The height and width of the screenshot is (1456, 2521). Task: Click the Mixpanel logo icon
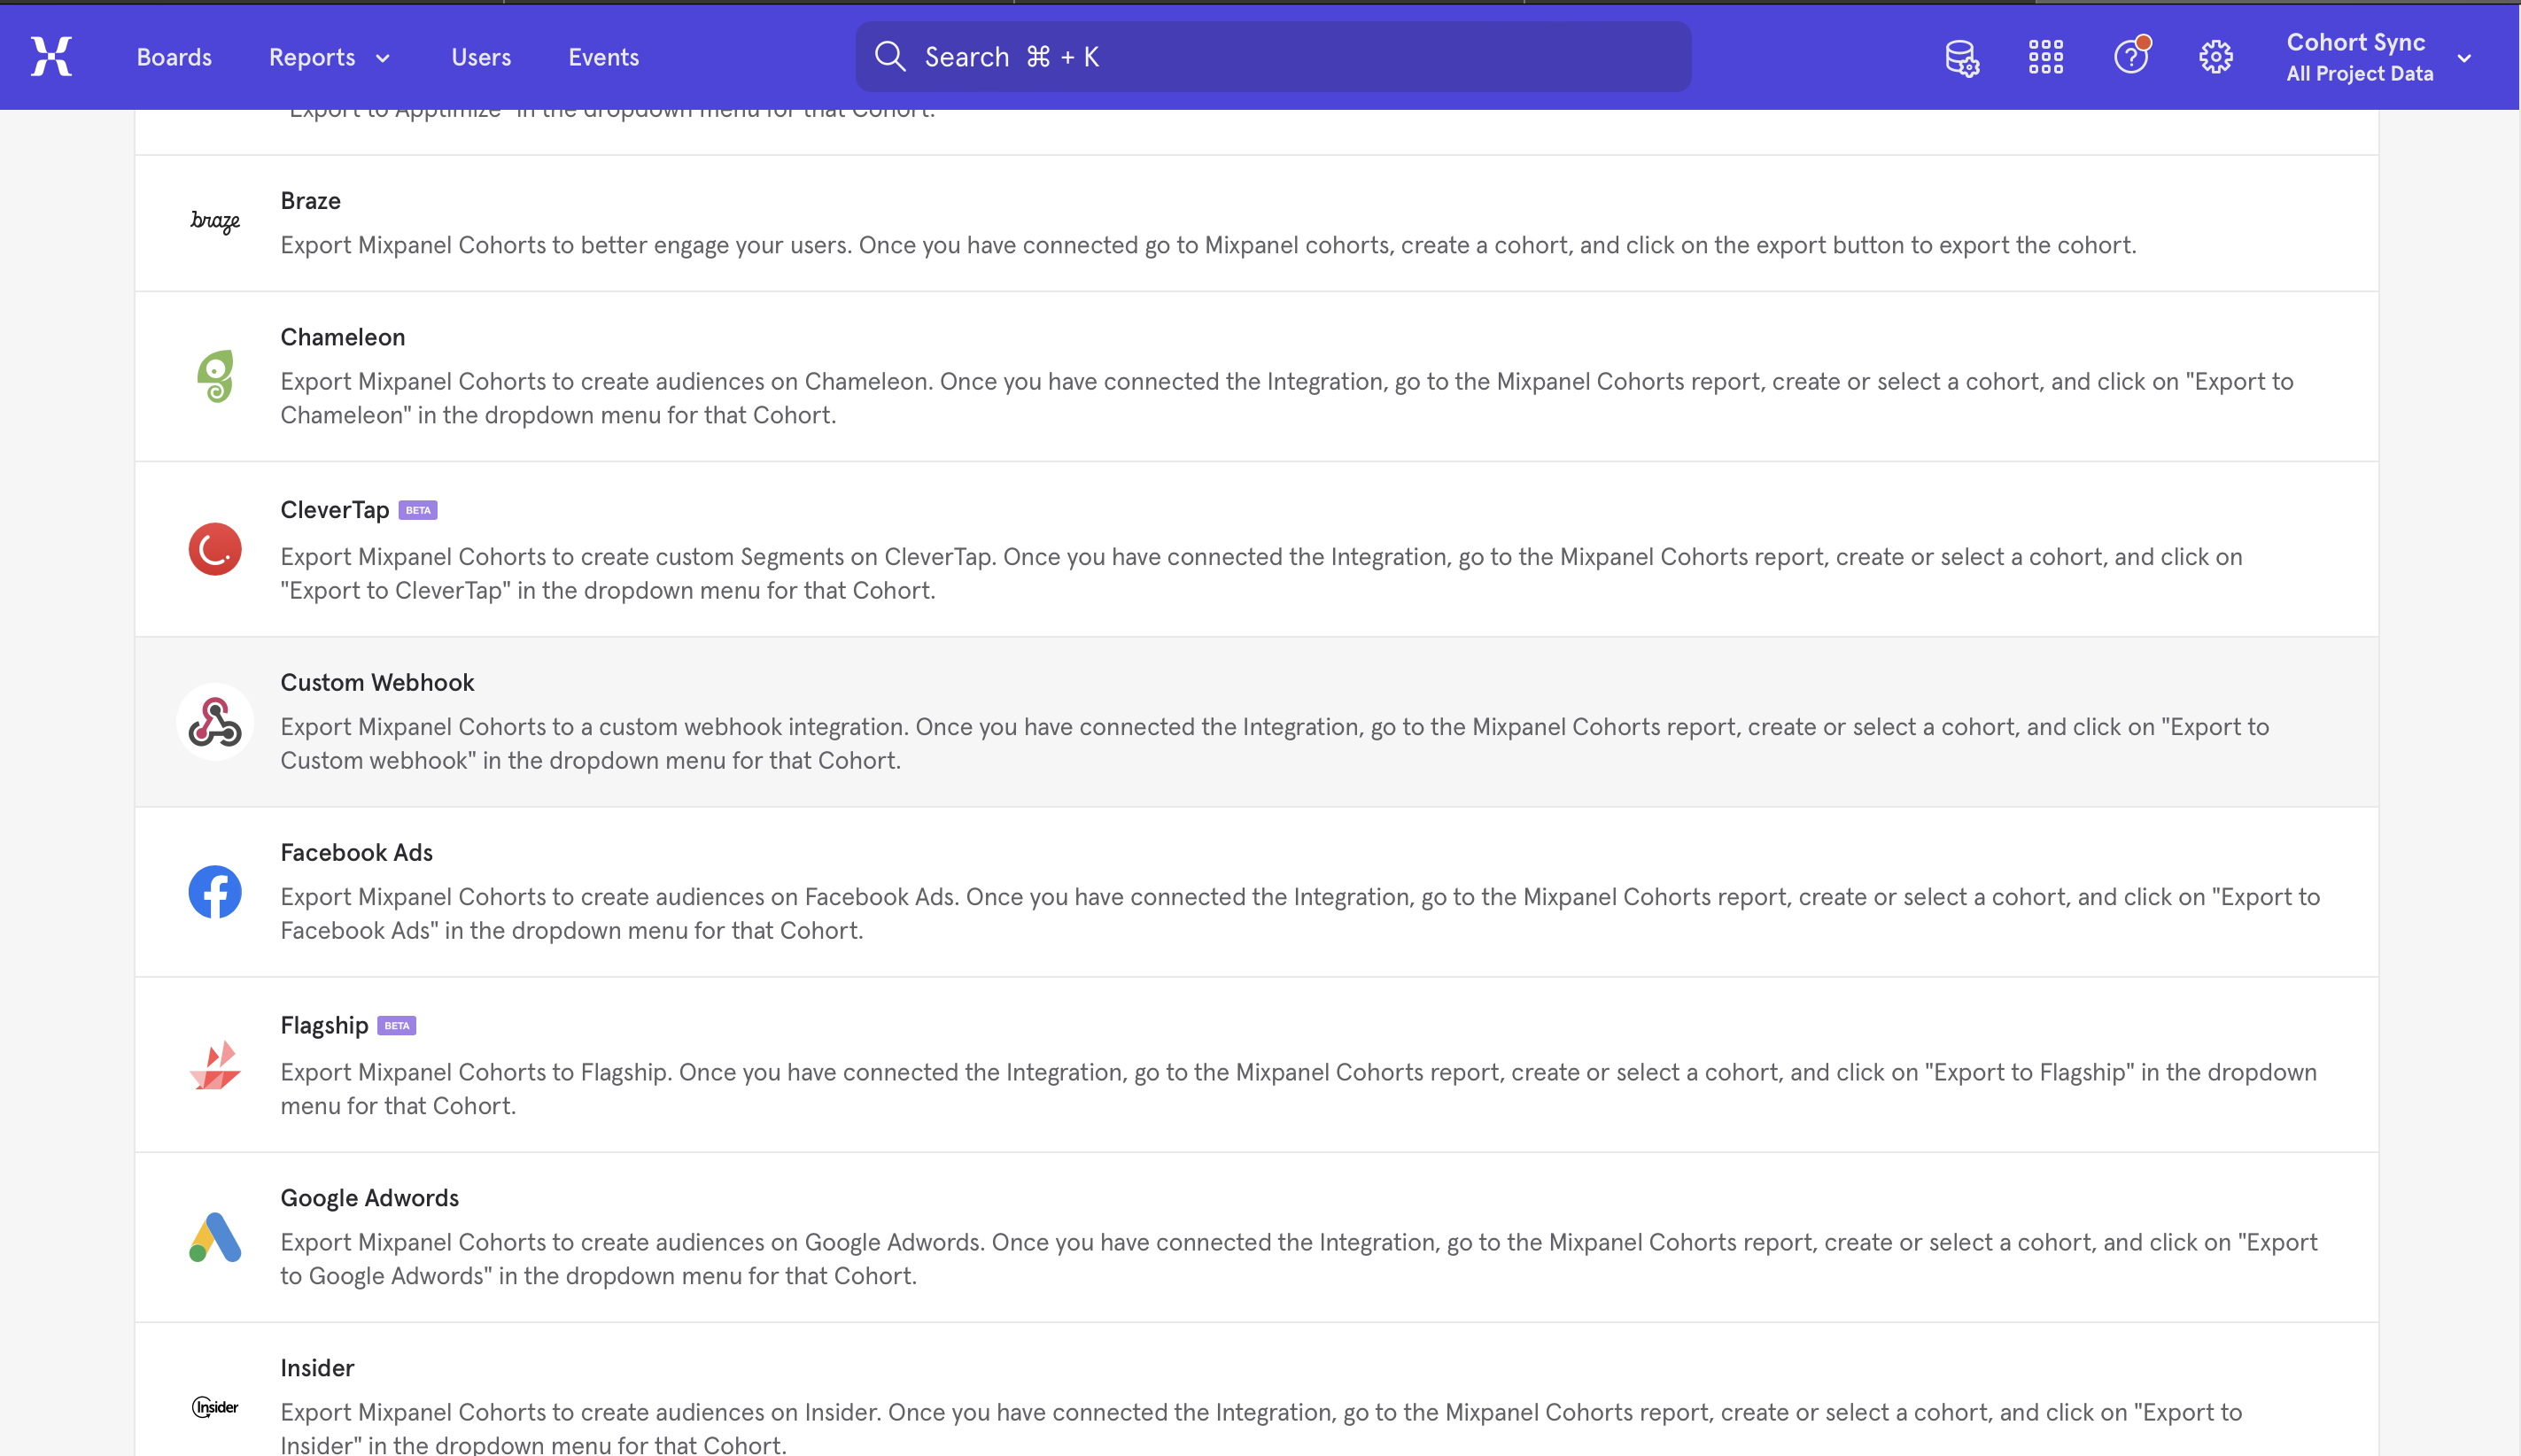tap(51, 56)
